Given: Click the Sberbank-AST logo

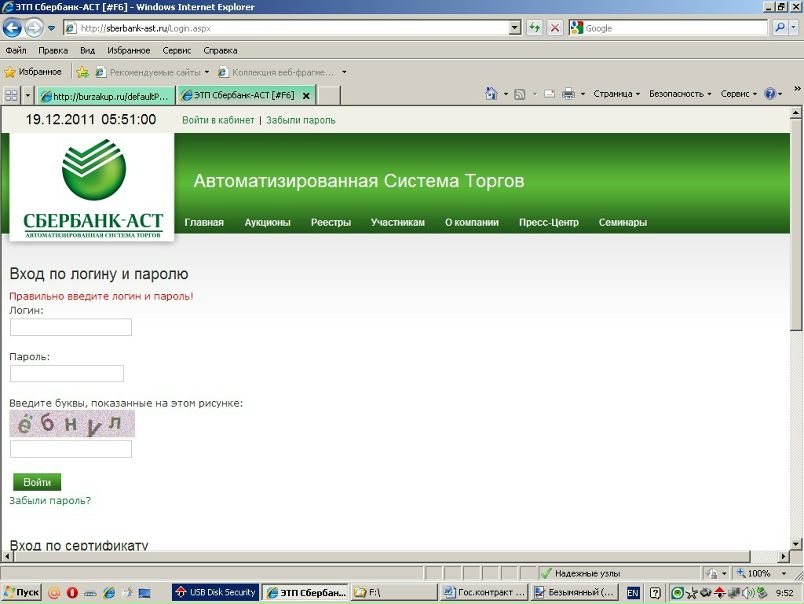Looking at the screenshot, I should pos(93,188).
